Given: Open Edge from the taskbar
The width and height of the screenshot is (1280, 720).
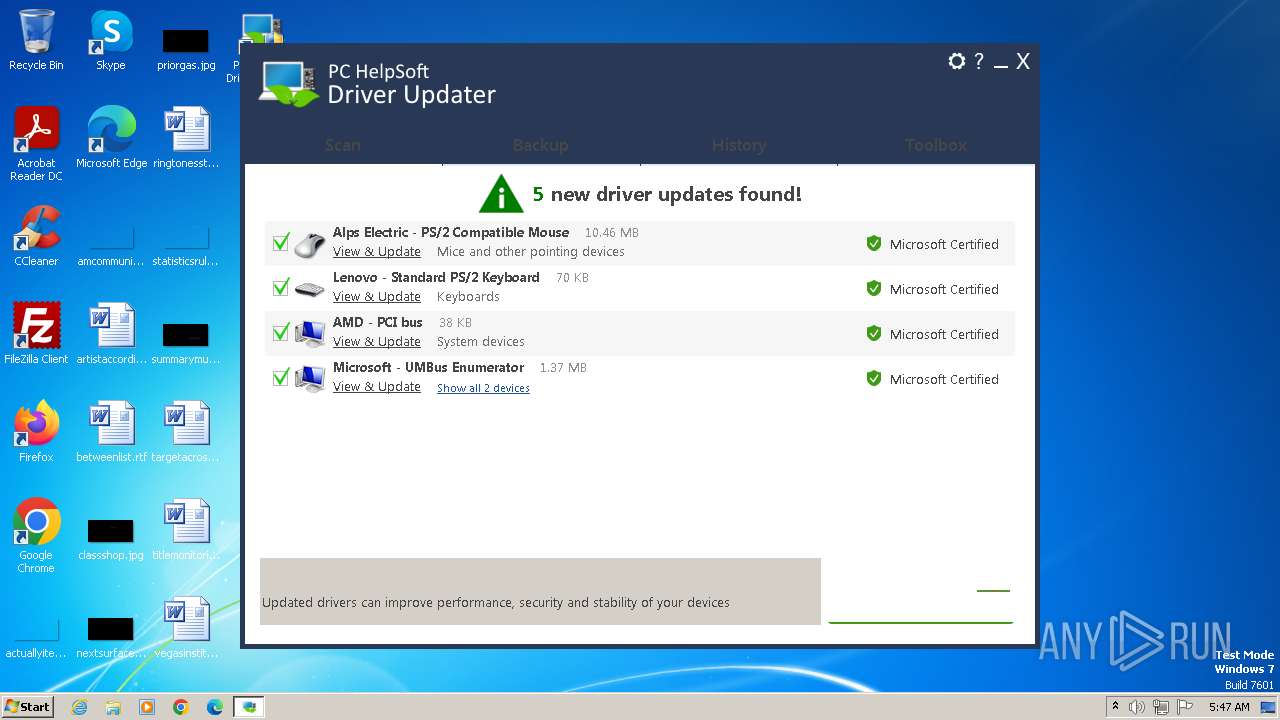Looking at the screenshot, I should [x=215, y=707].
